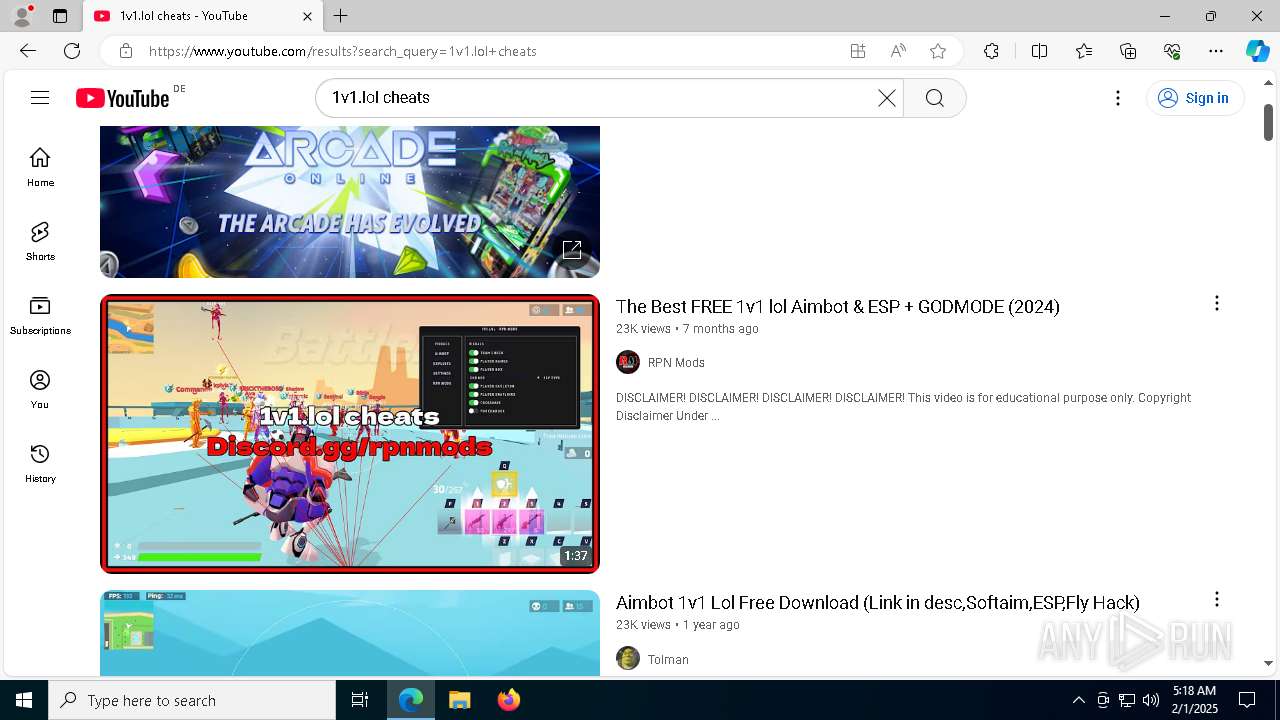
Task: Run the search with the magnifier button
Action: (x=934, y=97)
